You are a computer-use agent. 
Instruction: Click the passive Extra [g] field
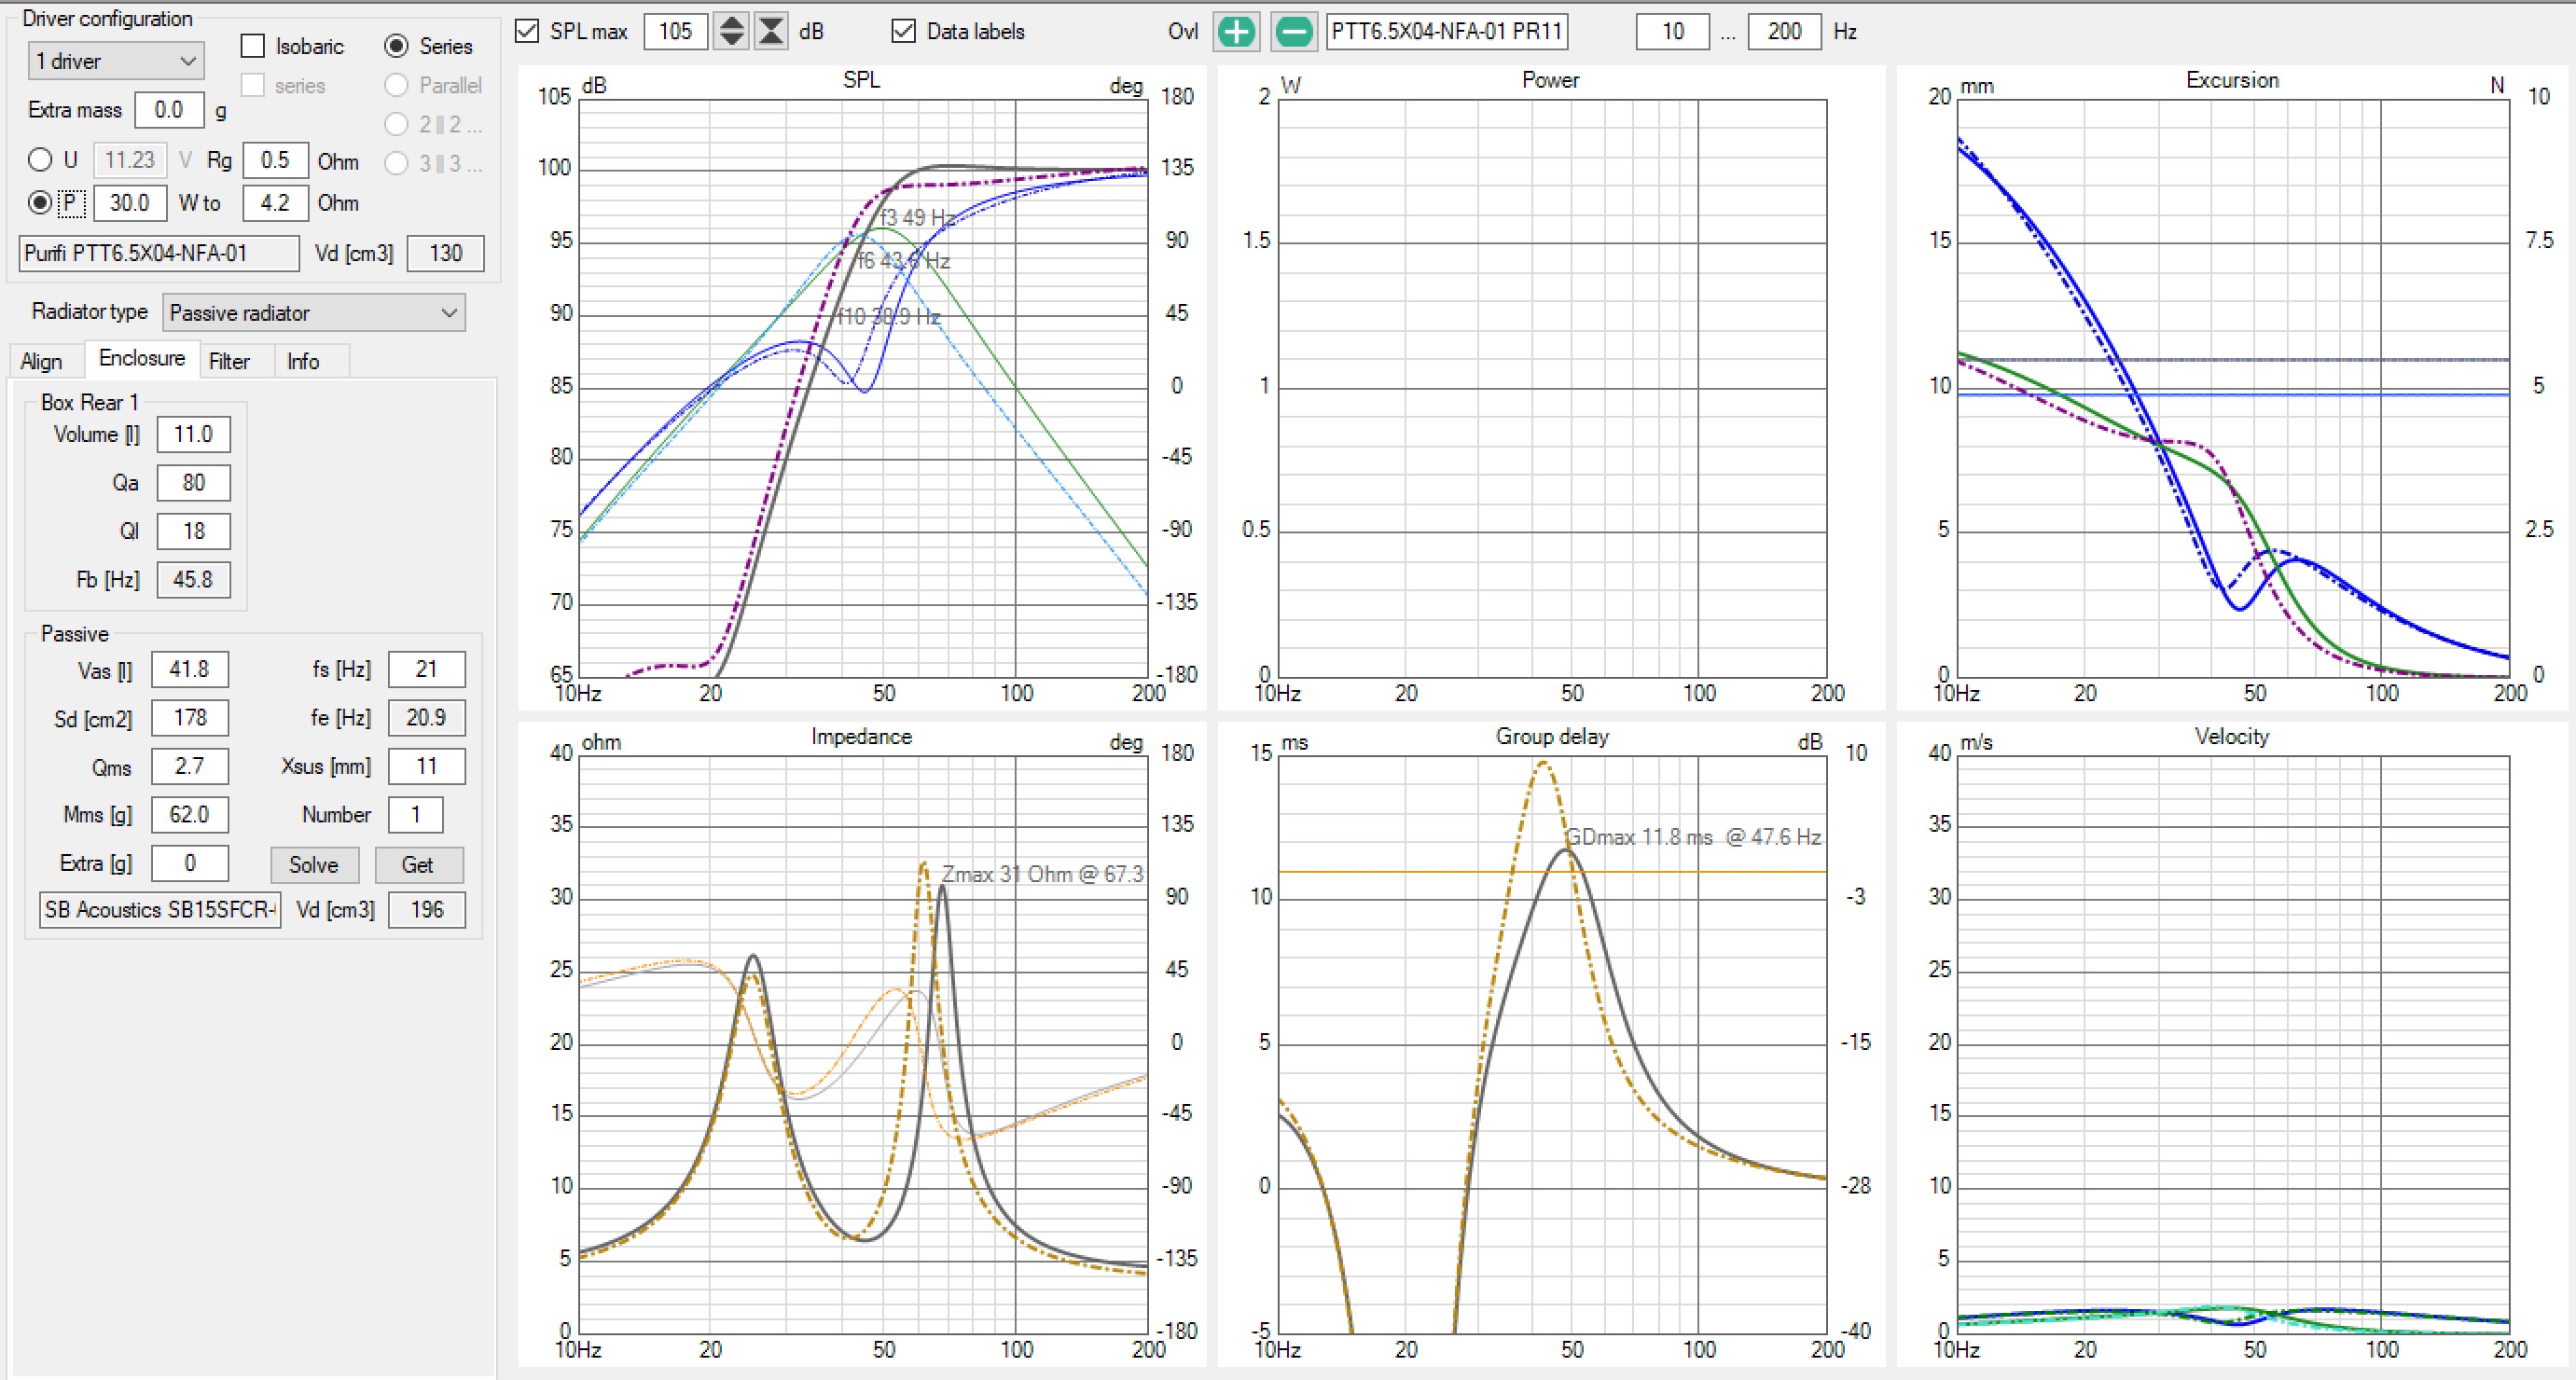click(x=189, y=863)
